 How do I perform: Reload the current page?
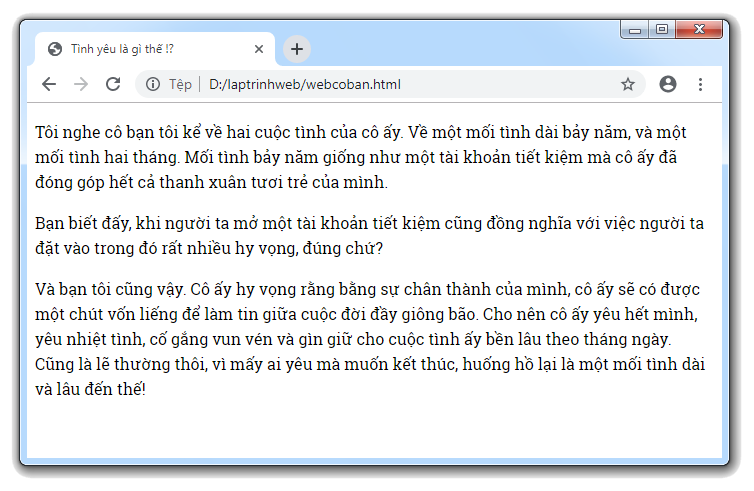click(113, 85)
